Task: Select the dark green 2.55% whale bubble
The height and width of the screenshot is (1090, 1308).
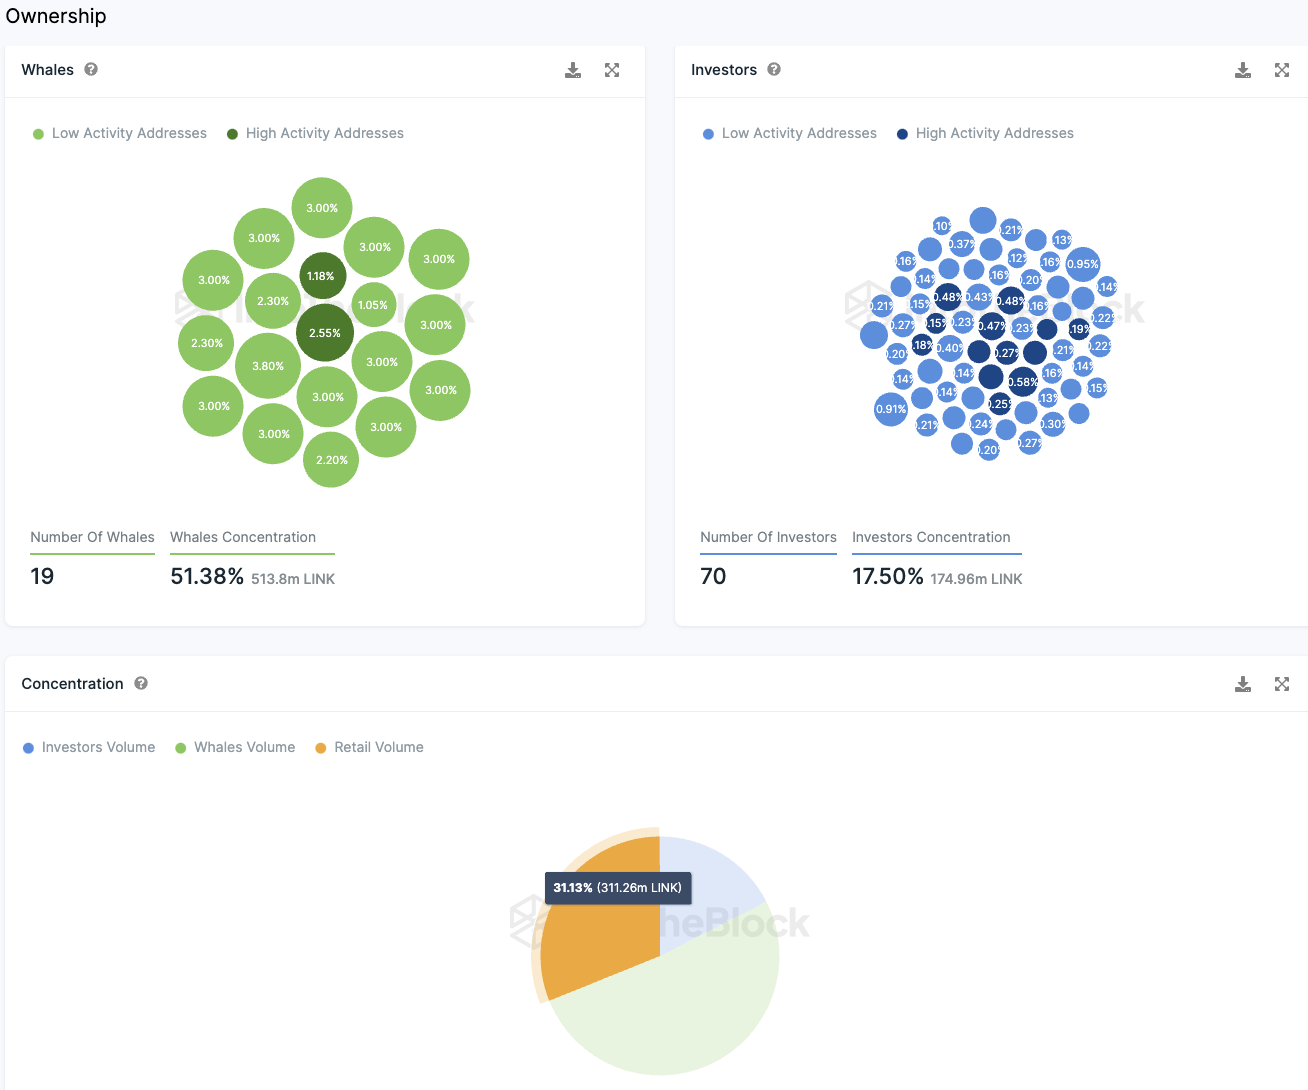Action: coord(325,333)
